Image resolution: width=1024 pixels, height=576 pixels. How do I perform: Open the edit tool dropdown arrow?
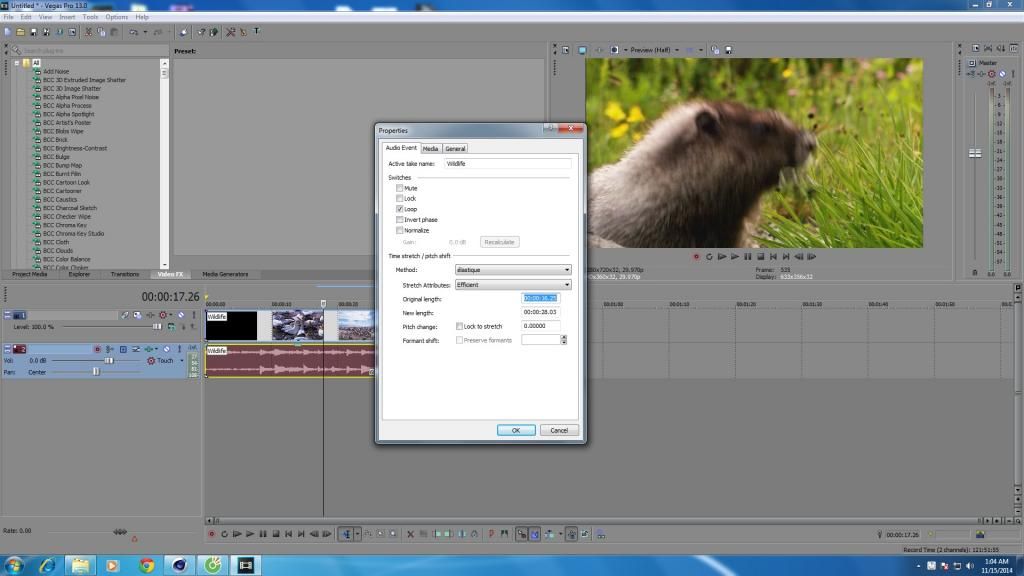click(x=357, y=534)
